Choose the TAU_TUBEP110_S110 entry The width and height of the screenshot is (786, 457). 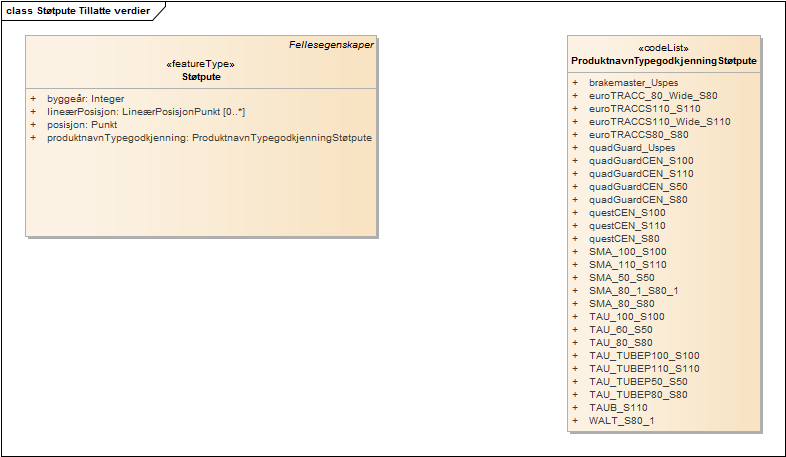(x=644, y=369)
